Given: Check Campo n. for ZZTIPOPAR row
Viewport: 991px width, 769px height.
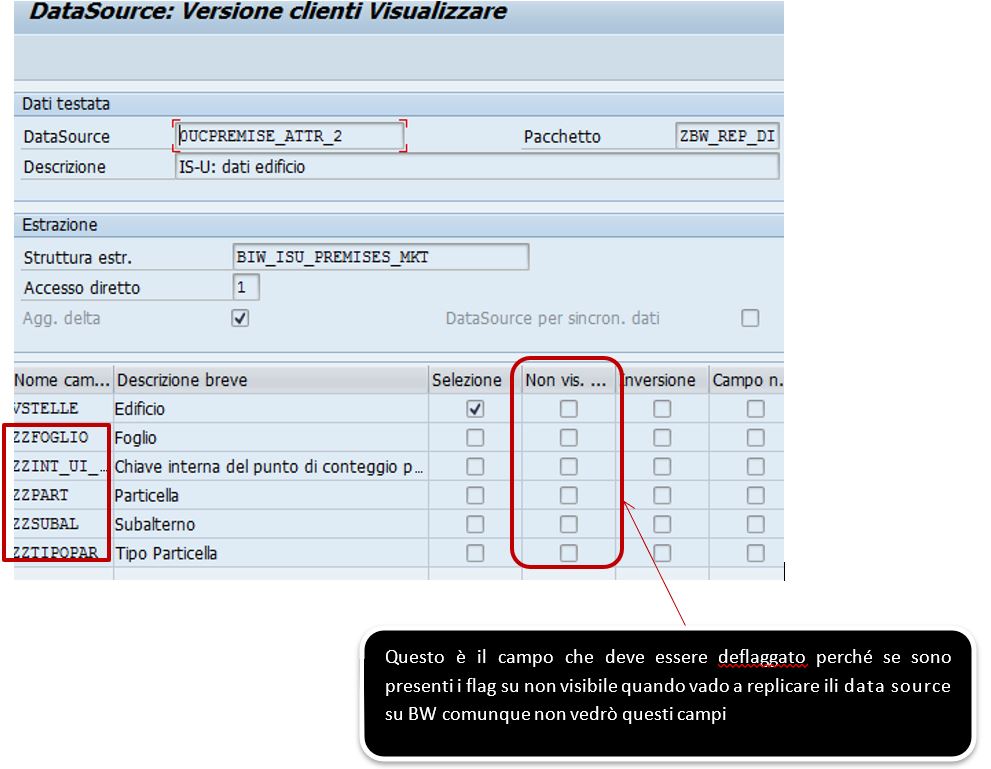Looking at the screenshot, I should [x=756, y=554].
